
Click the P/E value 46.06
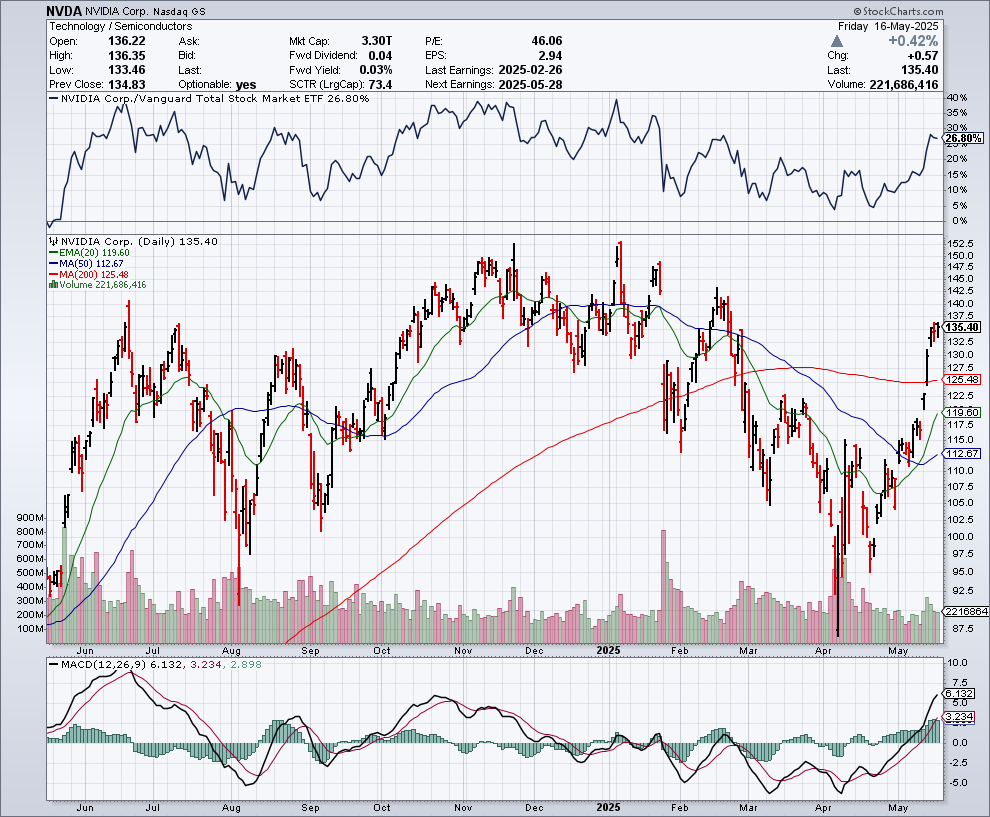point(547,41)
